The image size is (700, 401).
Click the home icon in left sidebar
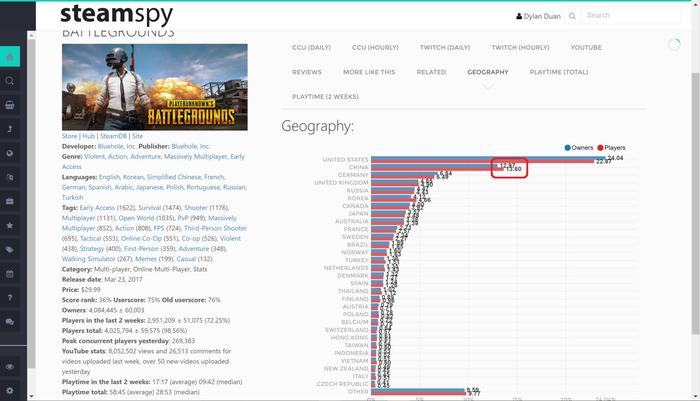[x=10, y=57]
